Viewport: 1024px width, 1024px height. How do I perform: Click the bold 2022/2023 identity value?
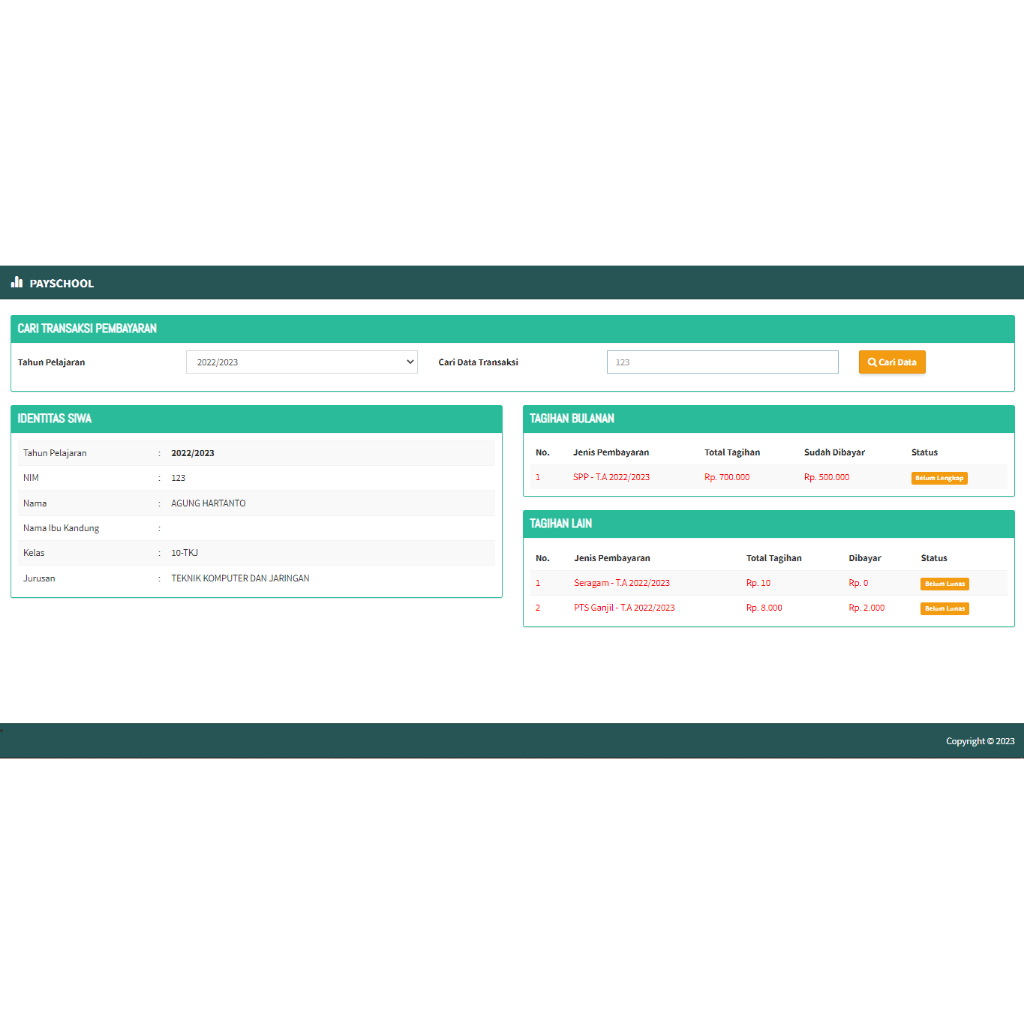click(193, 453)
